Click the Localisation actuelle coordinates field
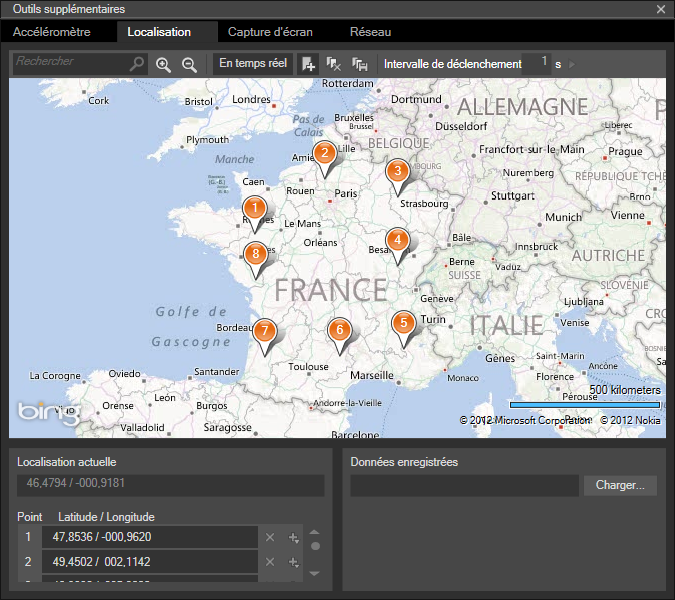The width and height of the screenshot is (675, 600). click(x=170, y=485)
